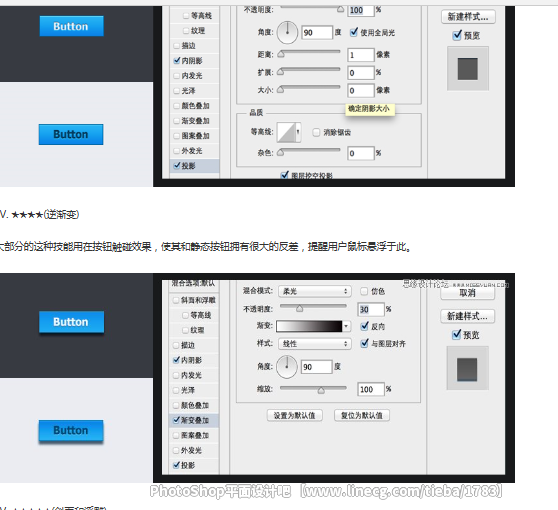Click the 取消 button

point(467,293)
